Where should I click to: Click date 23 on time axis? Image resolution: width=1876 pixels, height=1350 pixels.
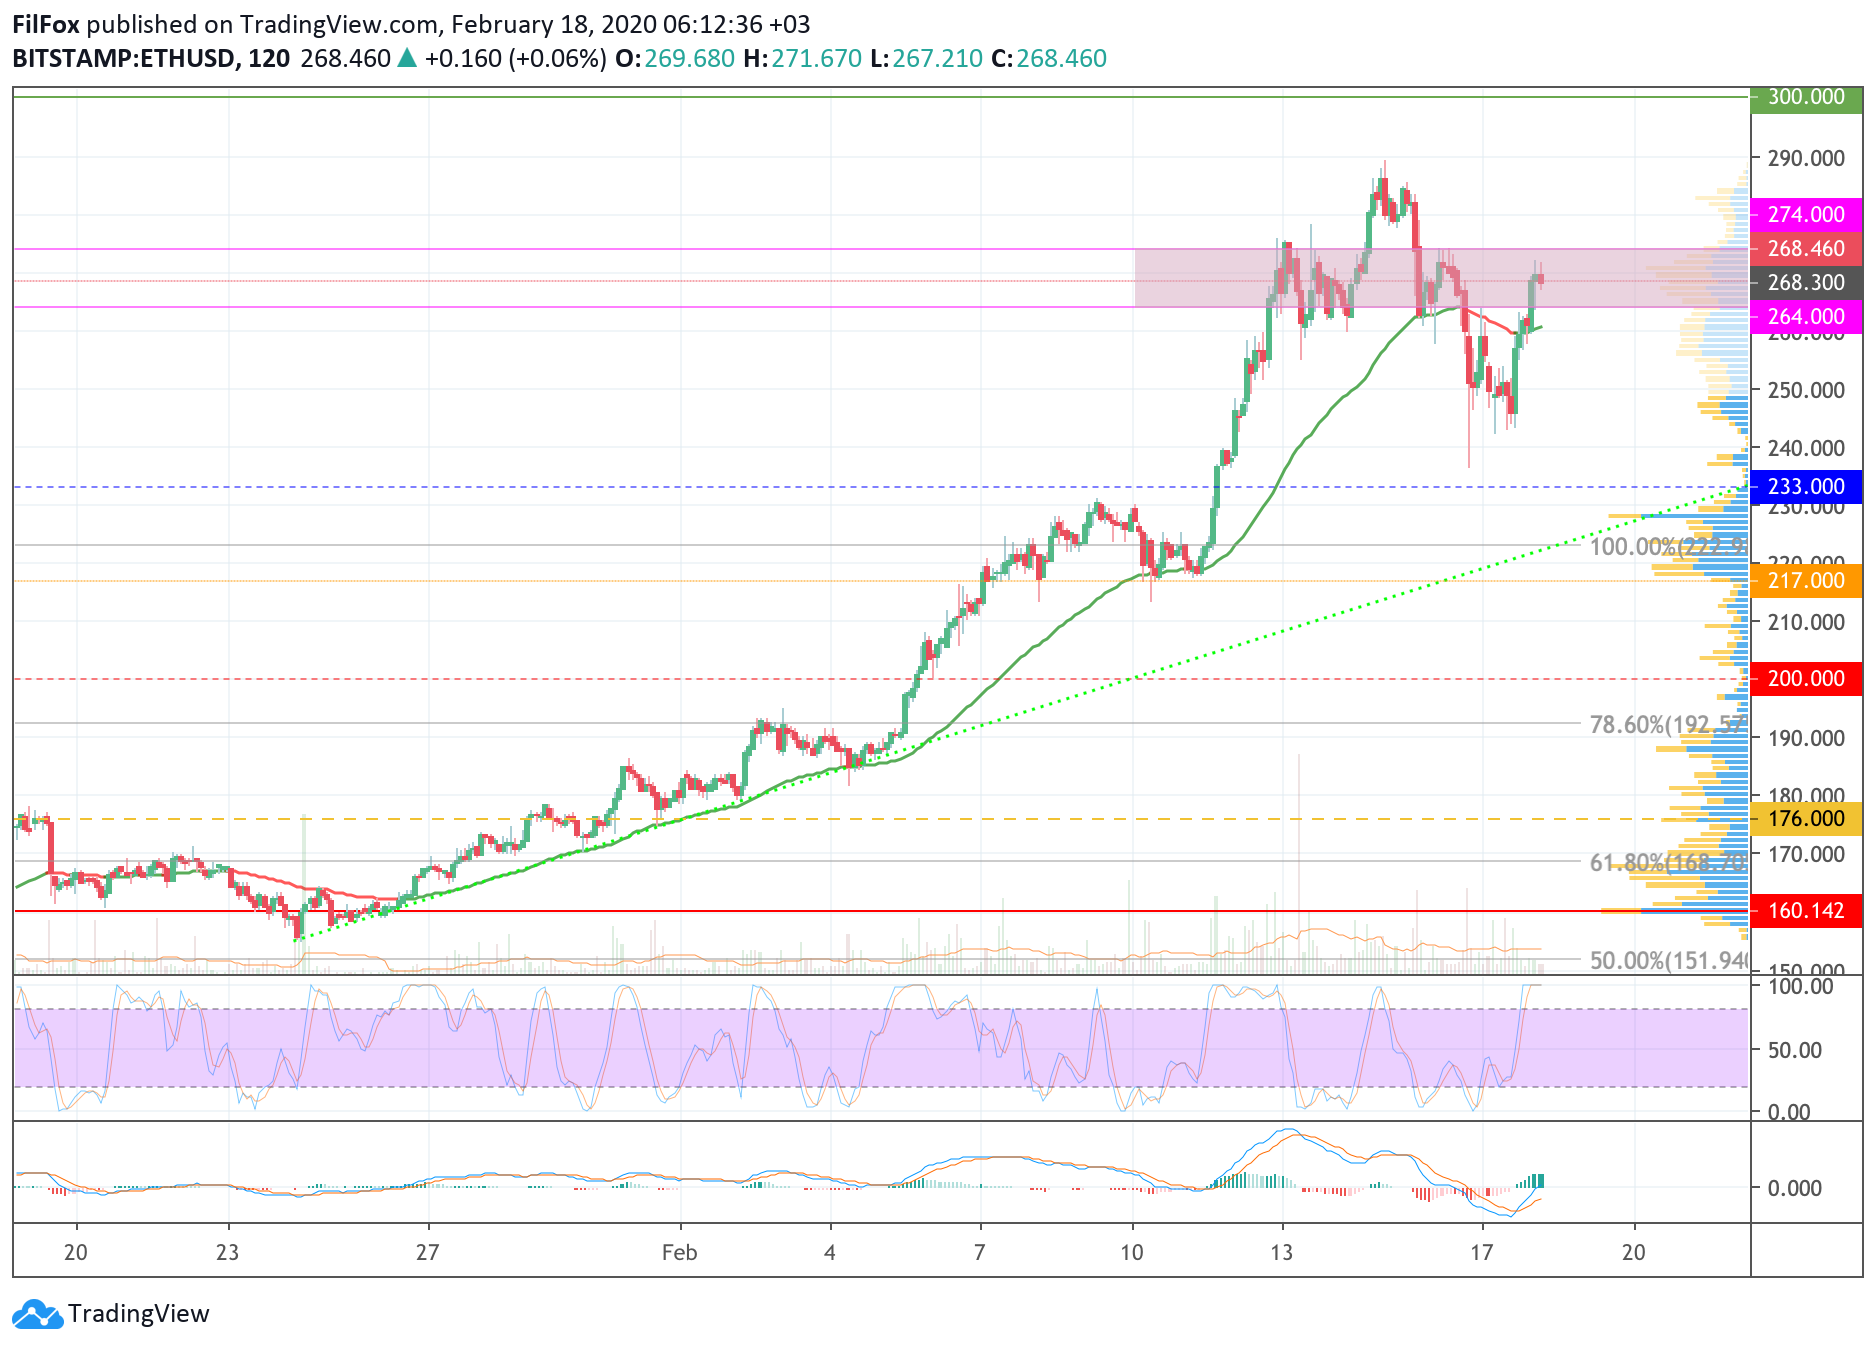tap(227, 1252)
